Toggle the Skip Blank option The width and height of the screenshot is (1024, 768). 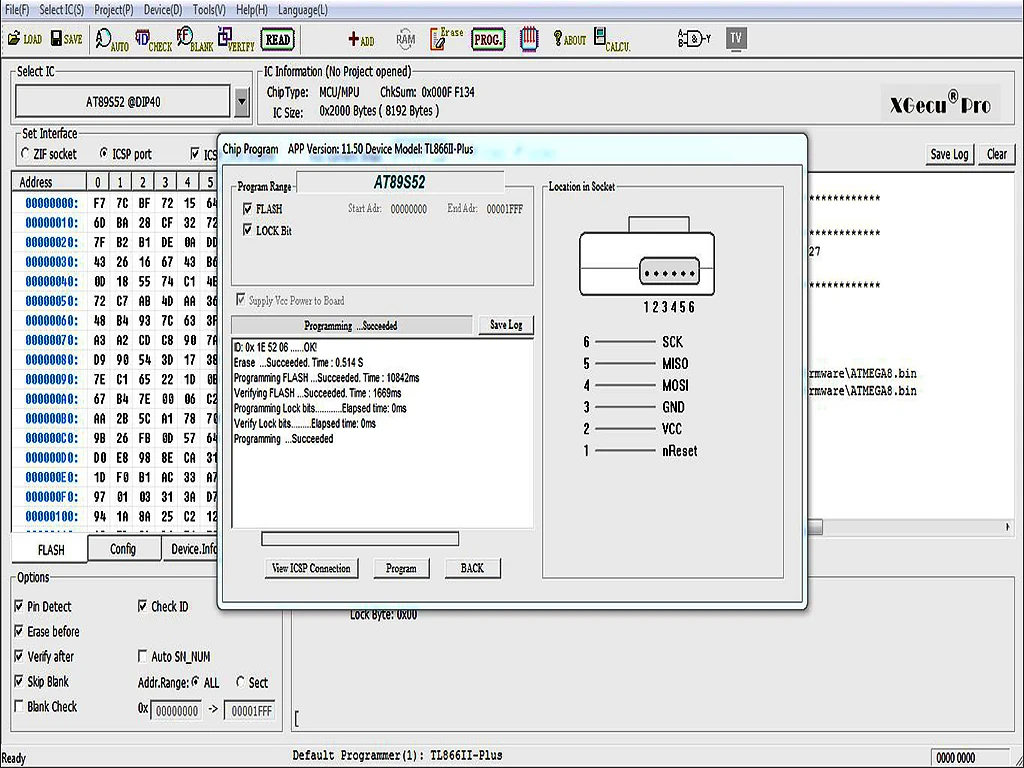[19, 681]
